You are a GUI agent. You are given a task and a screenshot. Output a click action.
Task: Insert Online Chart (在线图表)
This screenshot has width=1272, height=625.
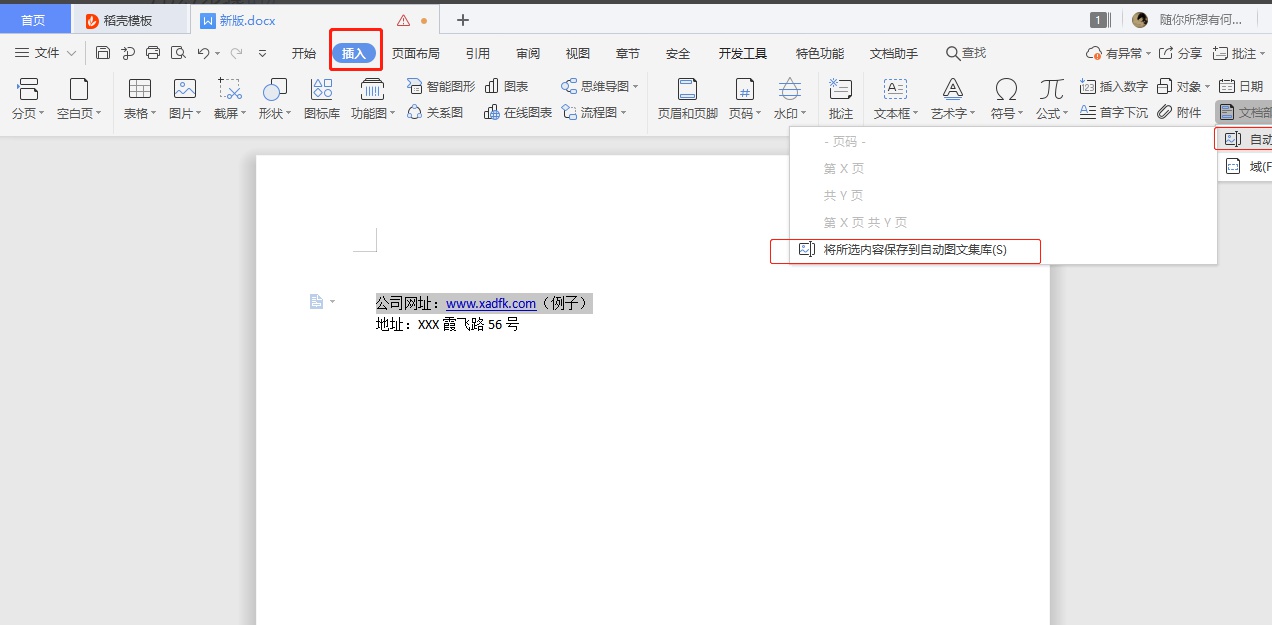click(x=518, y=113)
